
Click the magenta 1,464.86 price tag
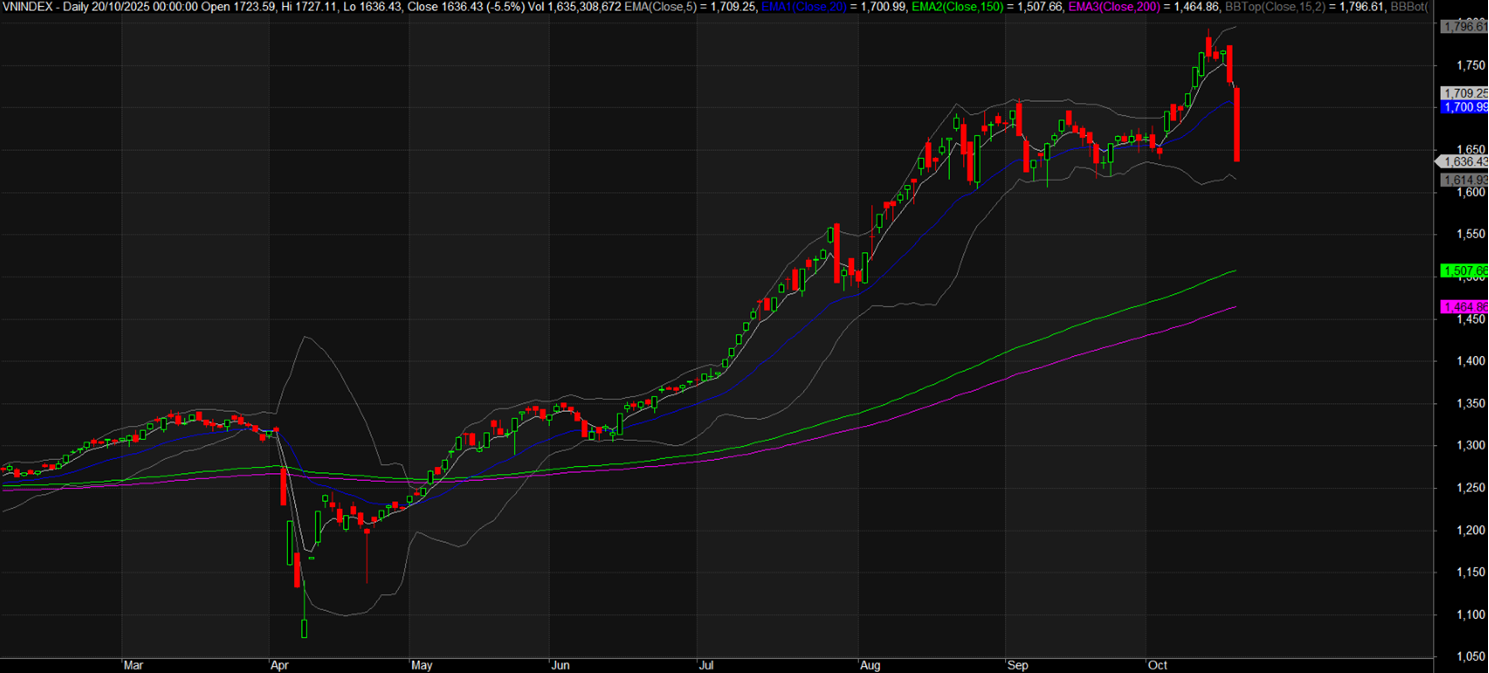point(1463,307)
